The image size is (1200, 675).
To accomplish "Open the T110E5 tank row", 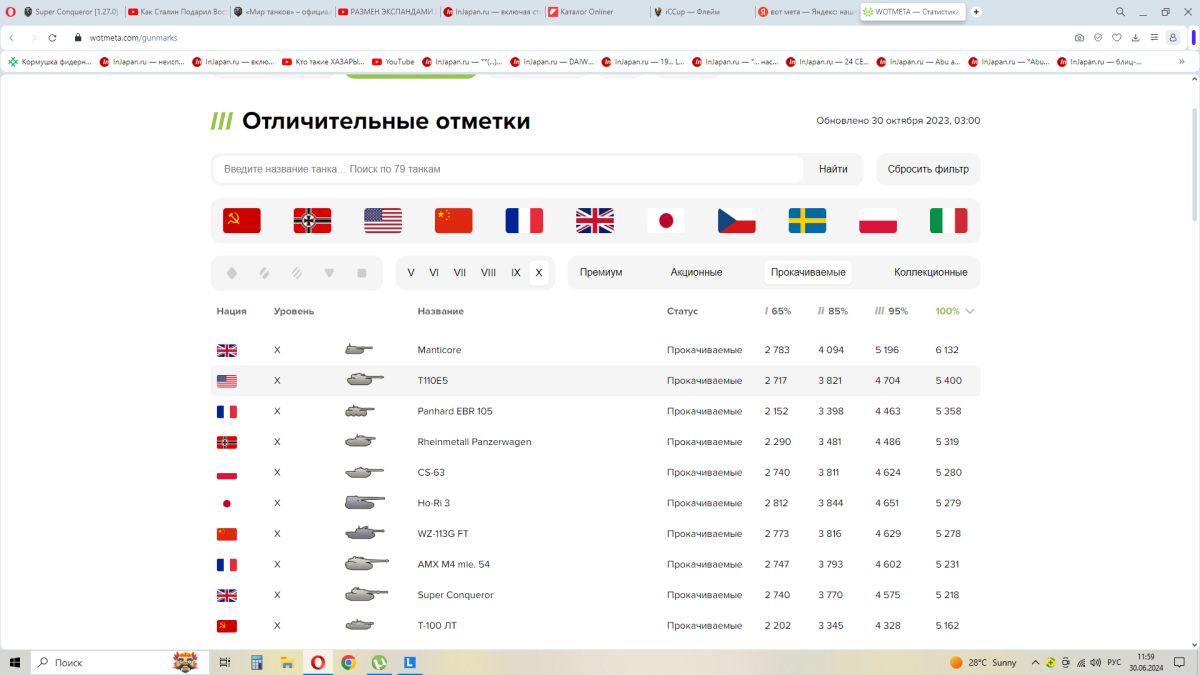I will (x=596, y=381).
